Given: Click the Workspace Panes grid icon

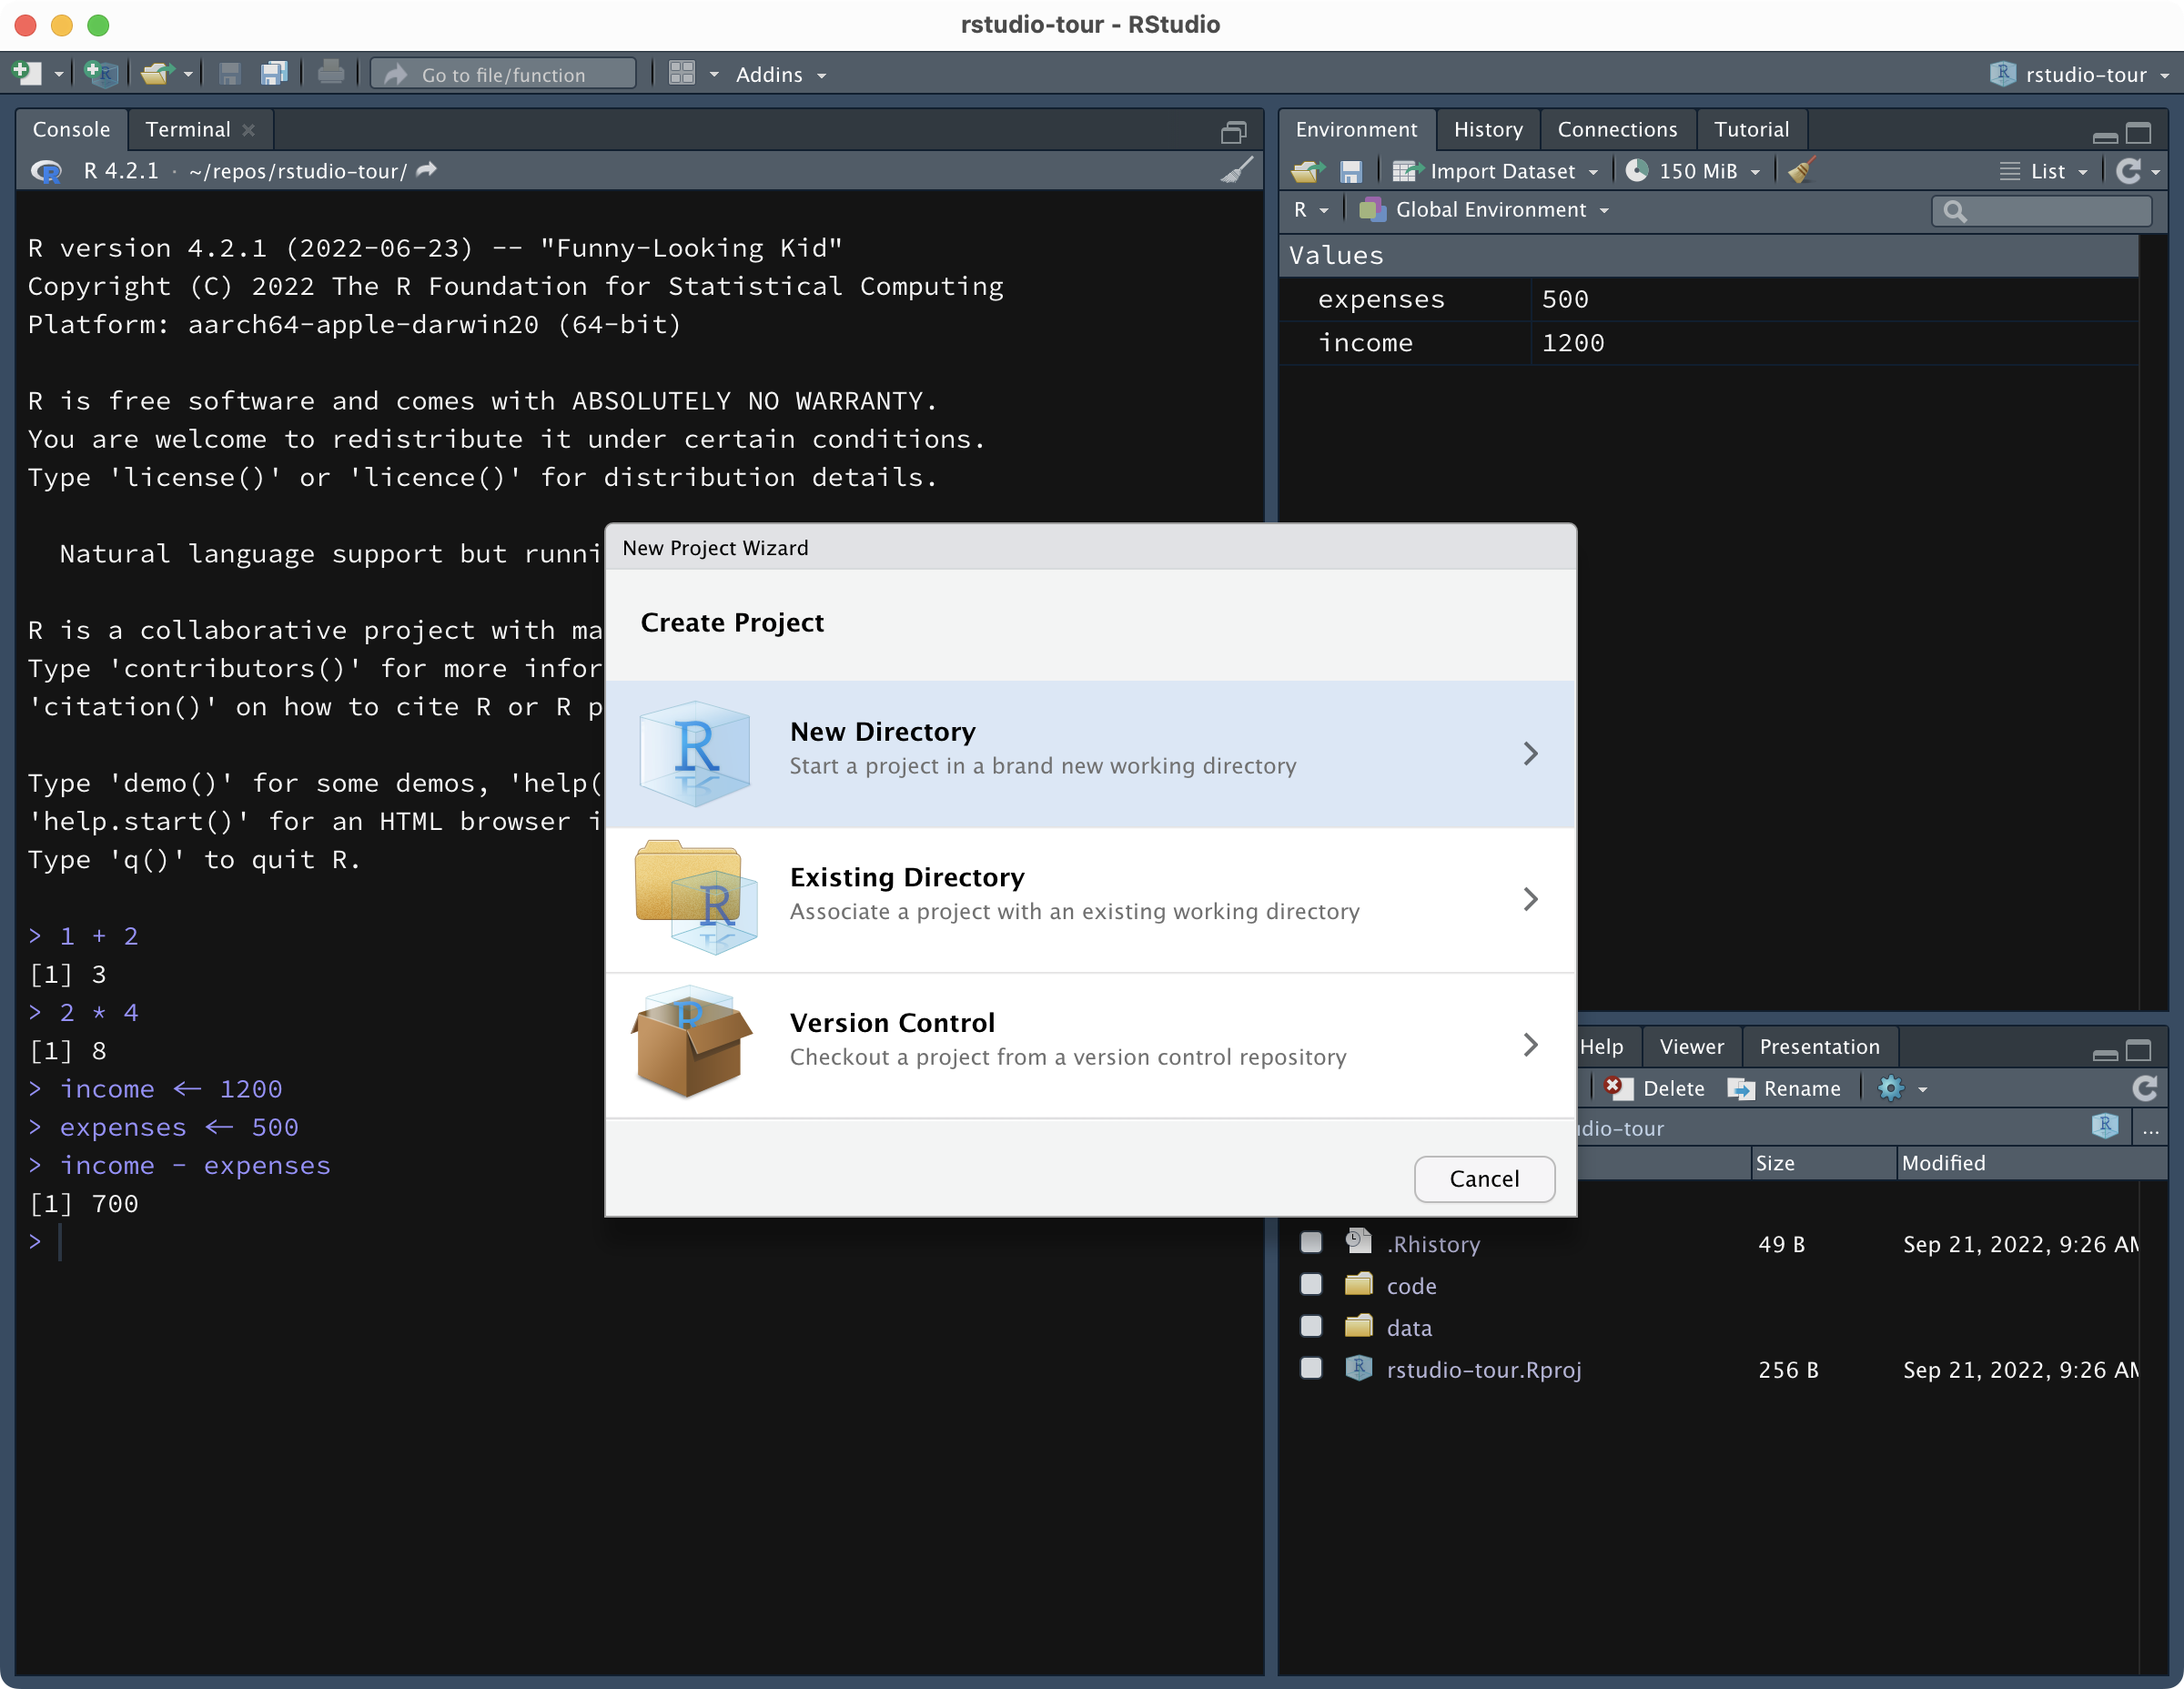Looking at the screenshot, I should click(682, 74).
